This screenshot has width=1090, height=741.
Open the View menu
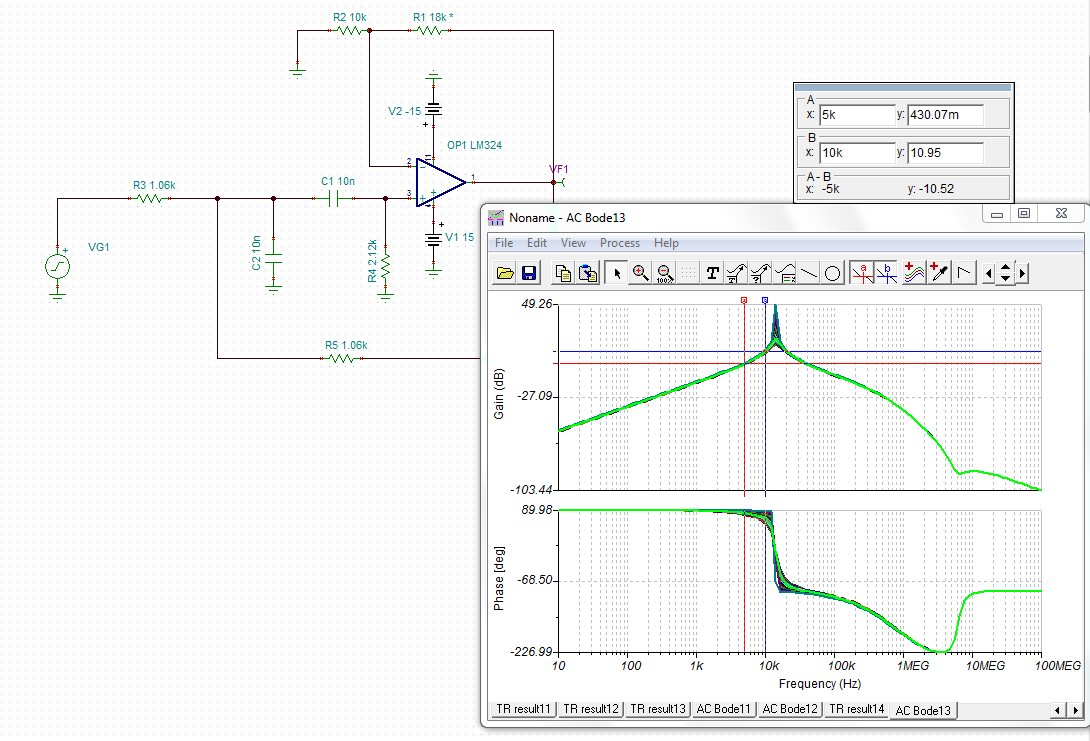coord(573,243)
